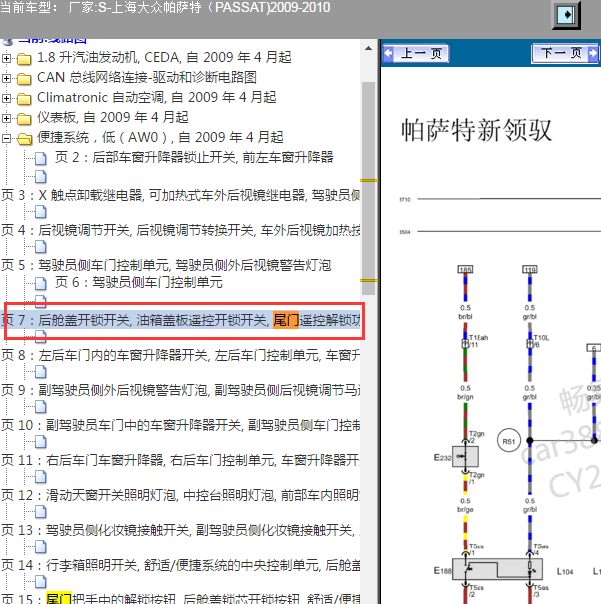Select 页 7 后舱盖开锁开关 entry
601x604 pixels.
[180, 320]
